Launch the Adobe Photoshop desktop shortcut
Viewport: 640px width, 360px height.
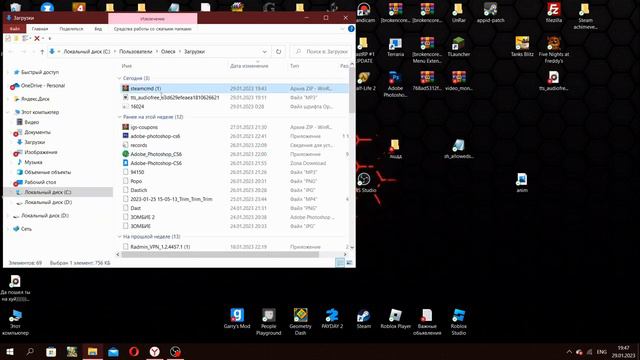(395, 84)
